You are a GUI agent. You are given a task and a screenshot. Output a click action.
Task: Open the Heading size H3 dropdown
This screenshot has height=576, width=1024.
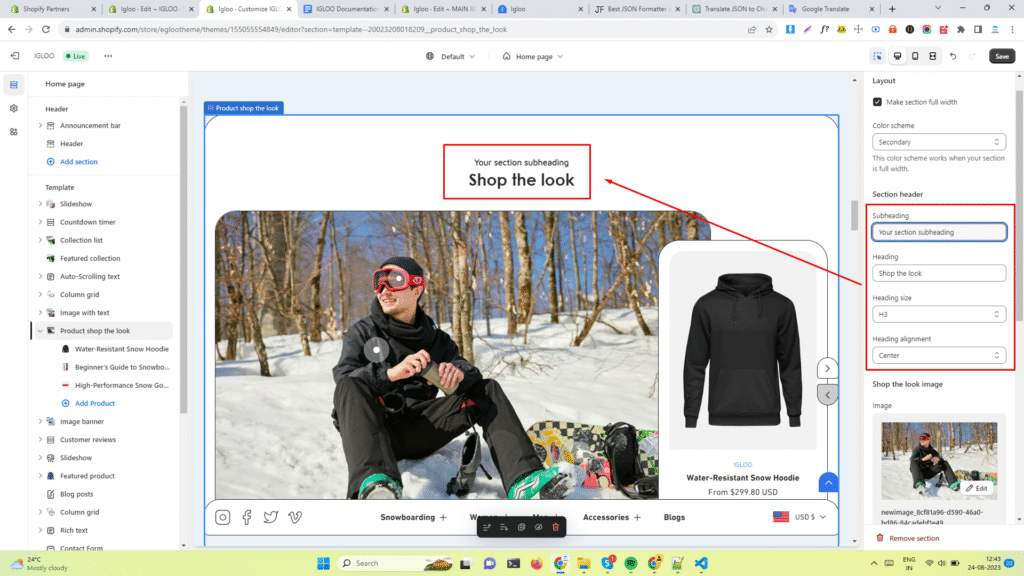coord(938,314)
